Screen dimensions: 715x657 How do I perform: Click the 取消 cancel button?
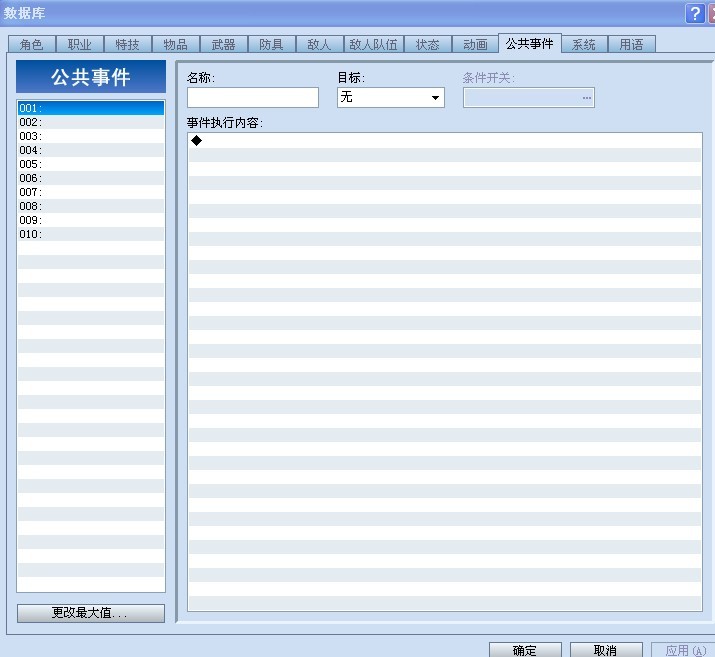606,650
